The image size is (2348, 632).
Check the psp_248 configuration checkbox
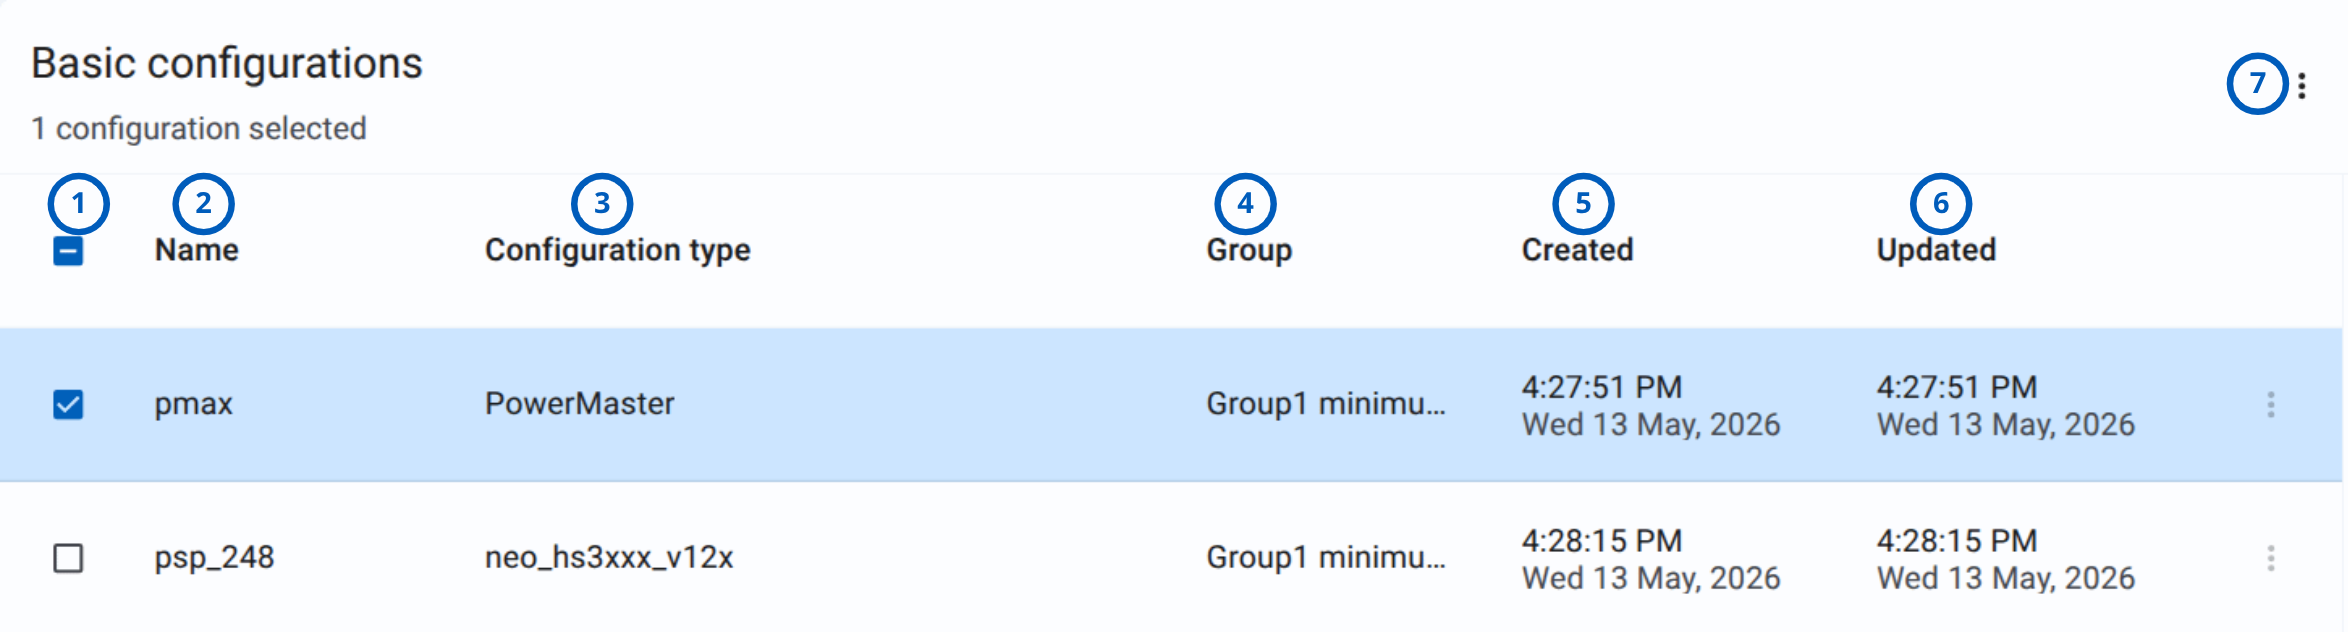[x=68, y=558]
